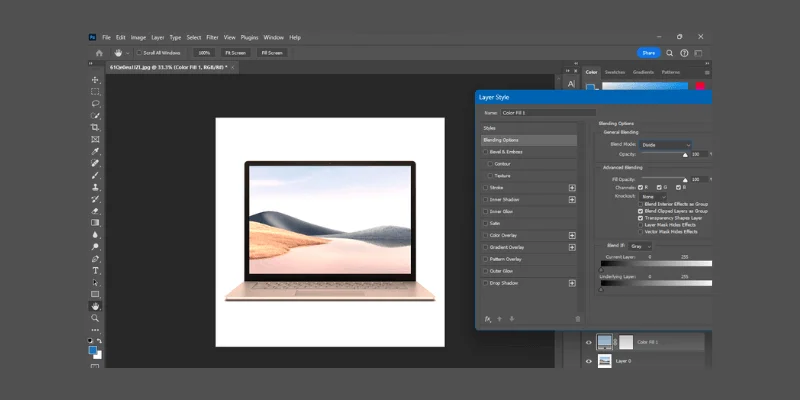The height and width of the screenshot is (400, 800).
Task: Click the Share button
Action: tap(648, 53)
